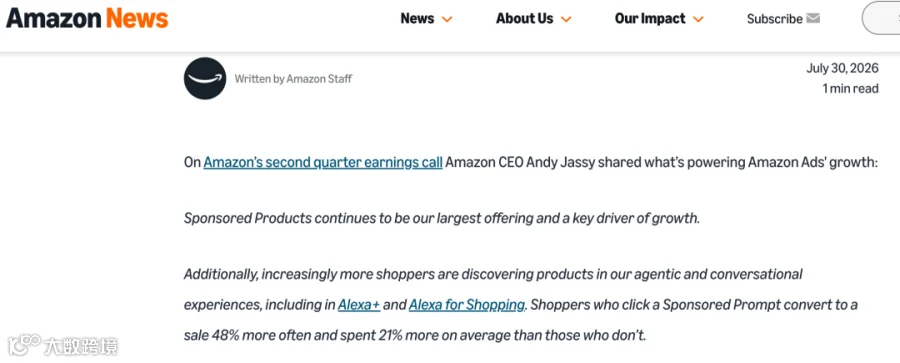Expand the About Us chevron

pos(566,20)
